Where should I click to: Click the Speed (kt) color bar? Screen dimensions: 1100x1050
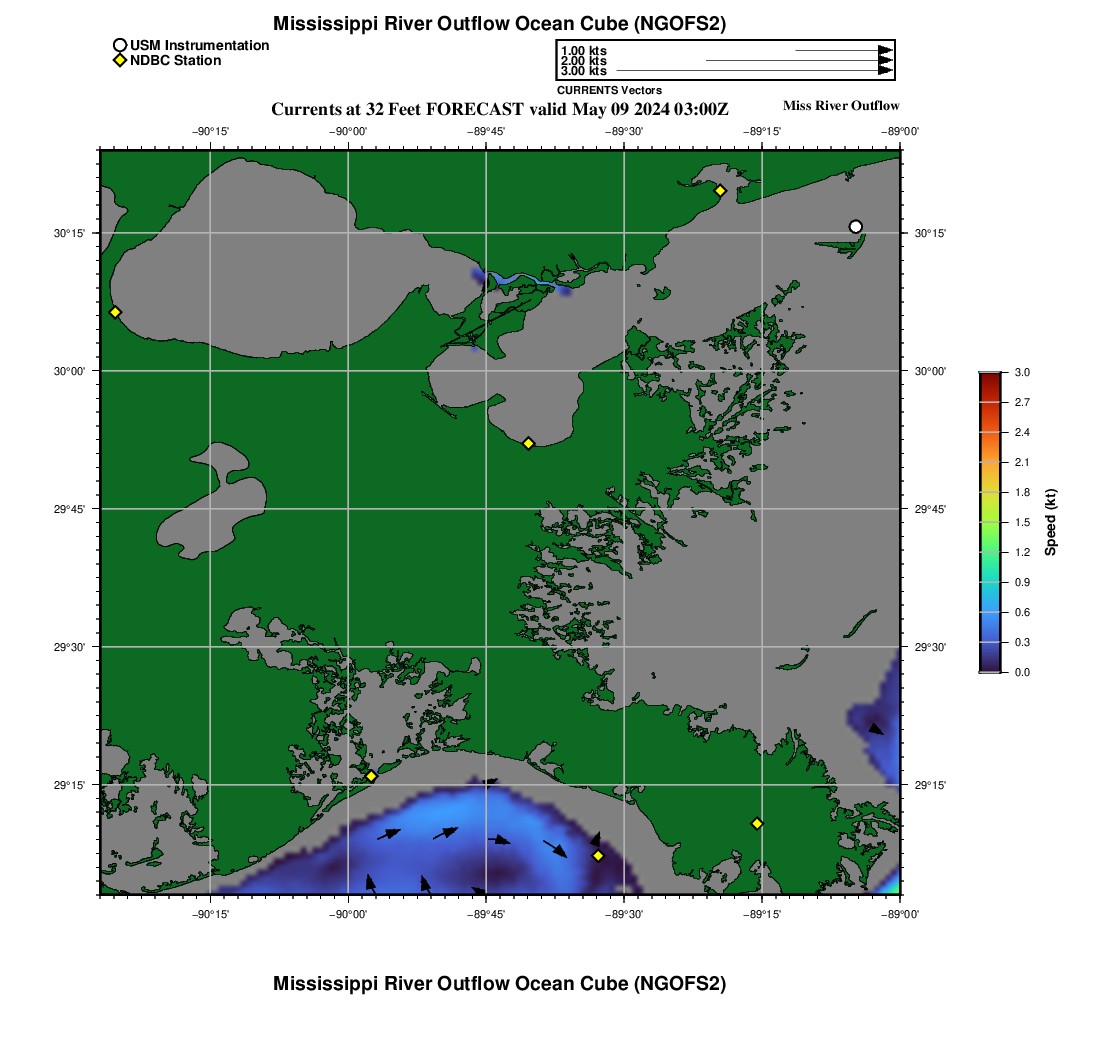pyautogui.click(x=989, y=521)
